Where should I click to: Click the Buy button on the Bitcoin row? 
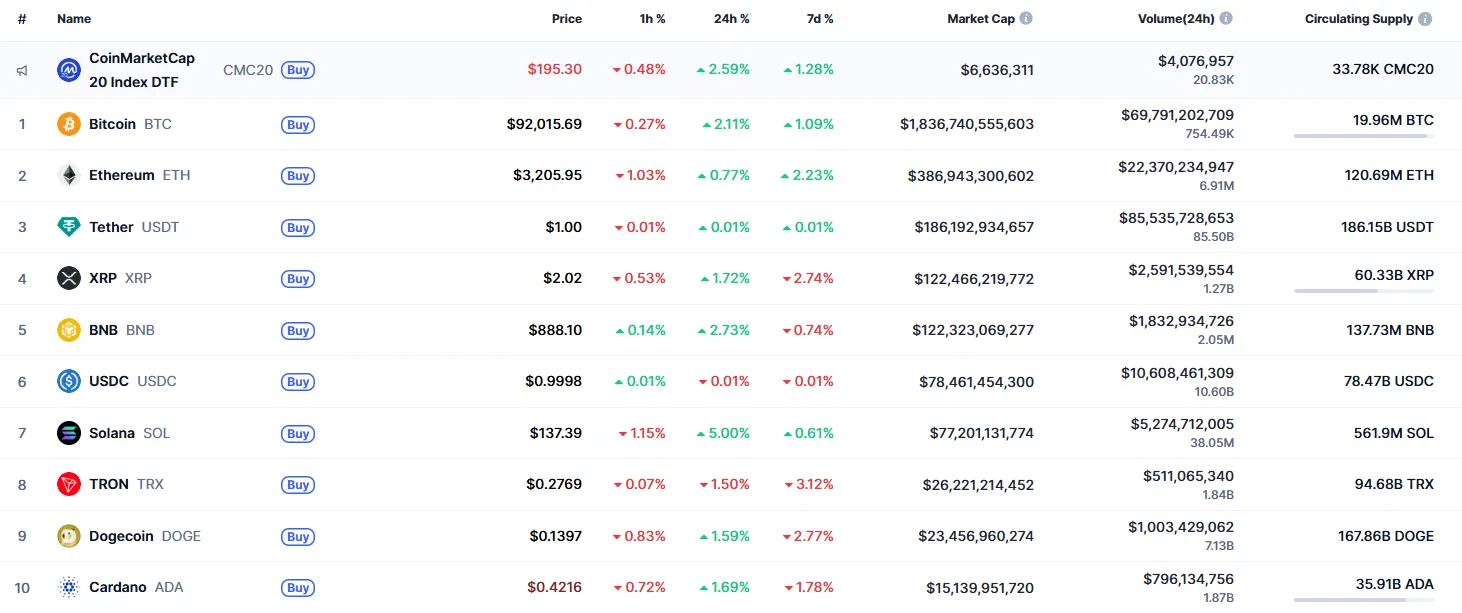pos(297,124)
